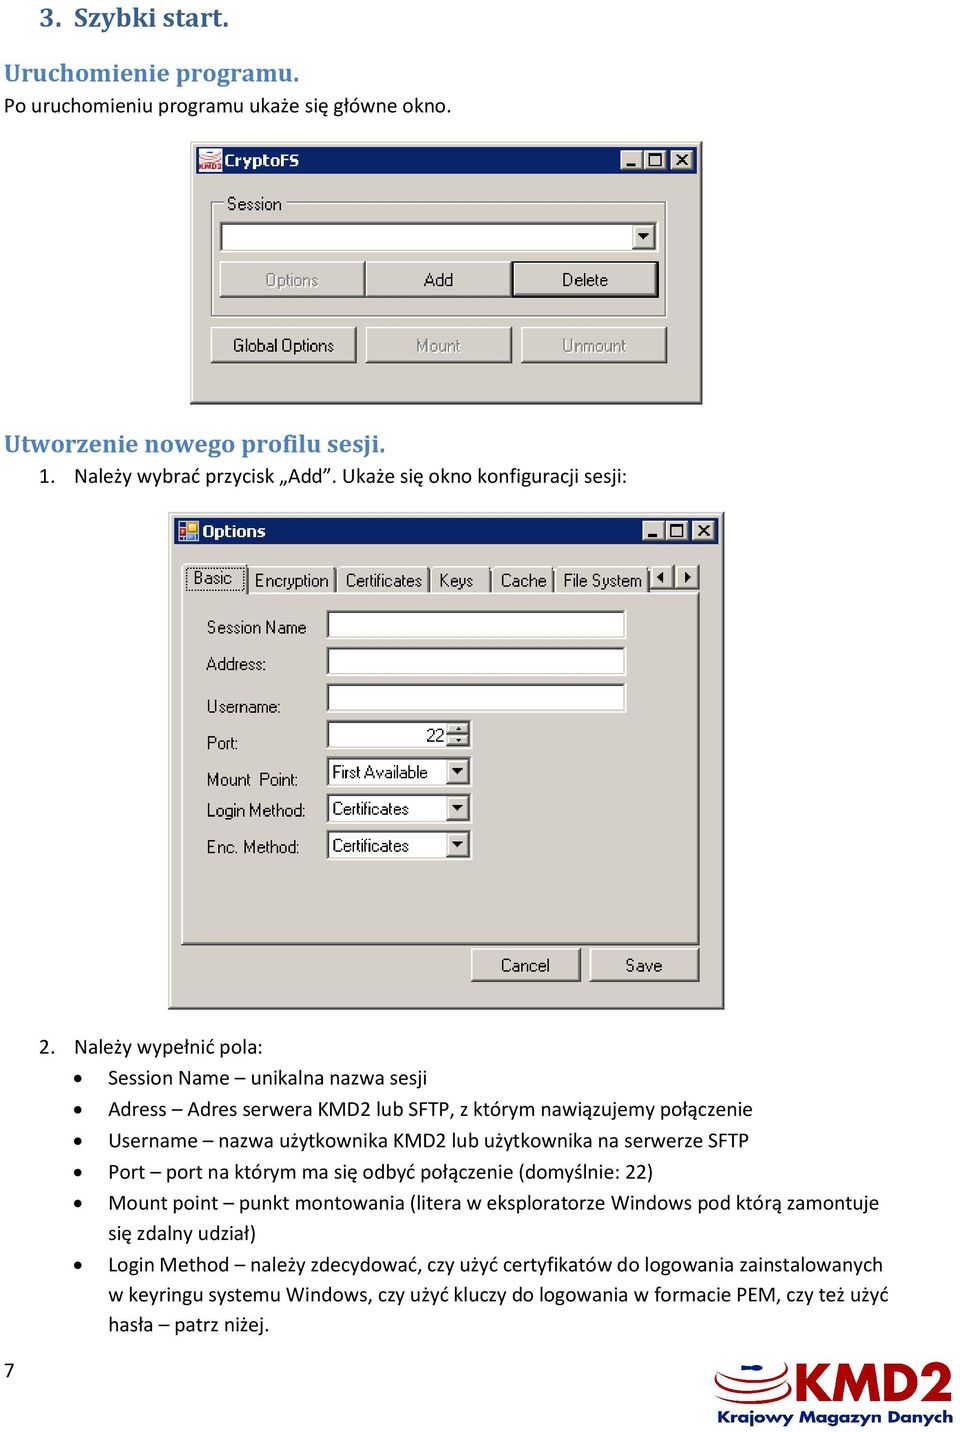Click Cancel in Options window
The height and width of the screenshot is (1432, 960).
tap(525, 965)
